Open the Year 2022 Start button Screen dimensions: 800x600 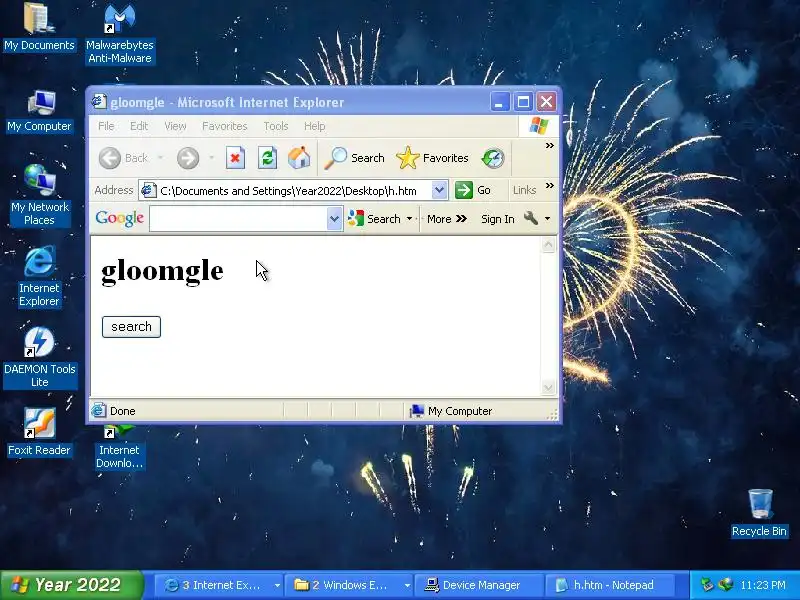click(71, 585)
